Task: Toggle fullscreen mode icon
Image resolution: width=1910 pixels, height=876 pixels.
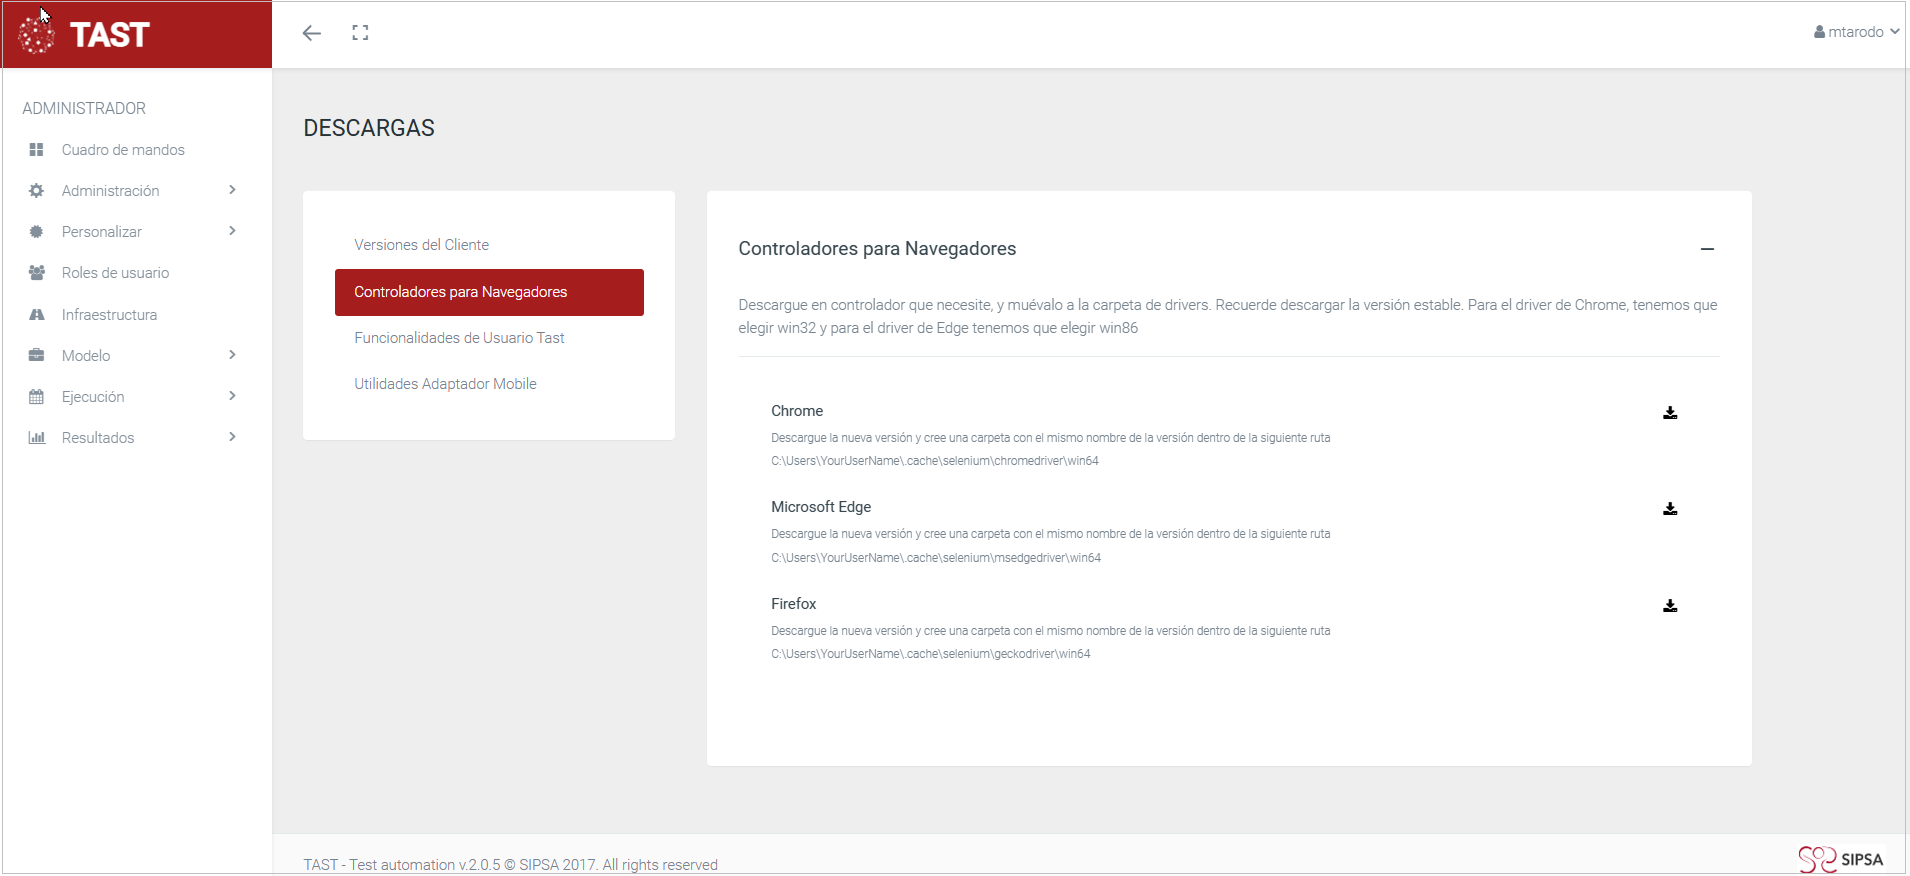Action: (360, 33)
